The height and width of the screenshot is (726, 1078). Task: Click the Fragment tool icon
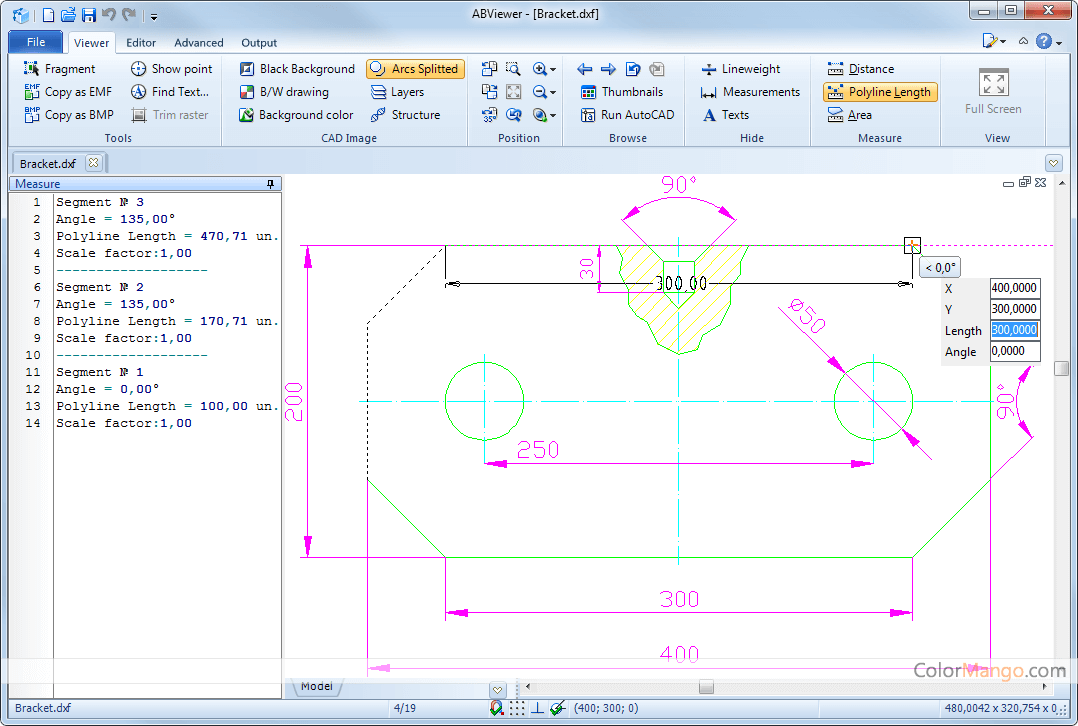click(x=31, y=69)
